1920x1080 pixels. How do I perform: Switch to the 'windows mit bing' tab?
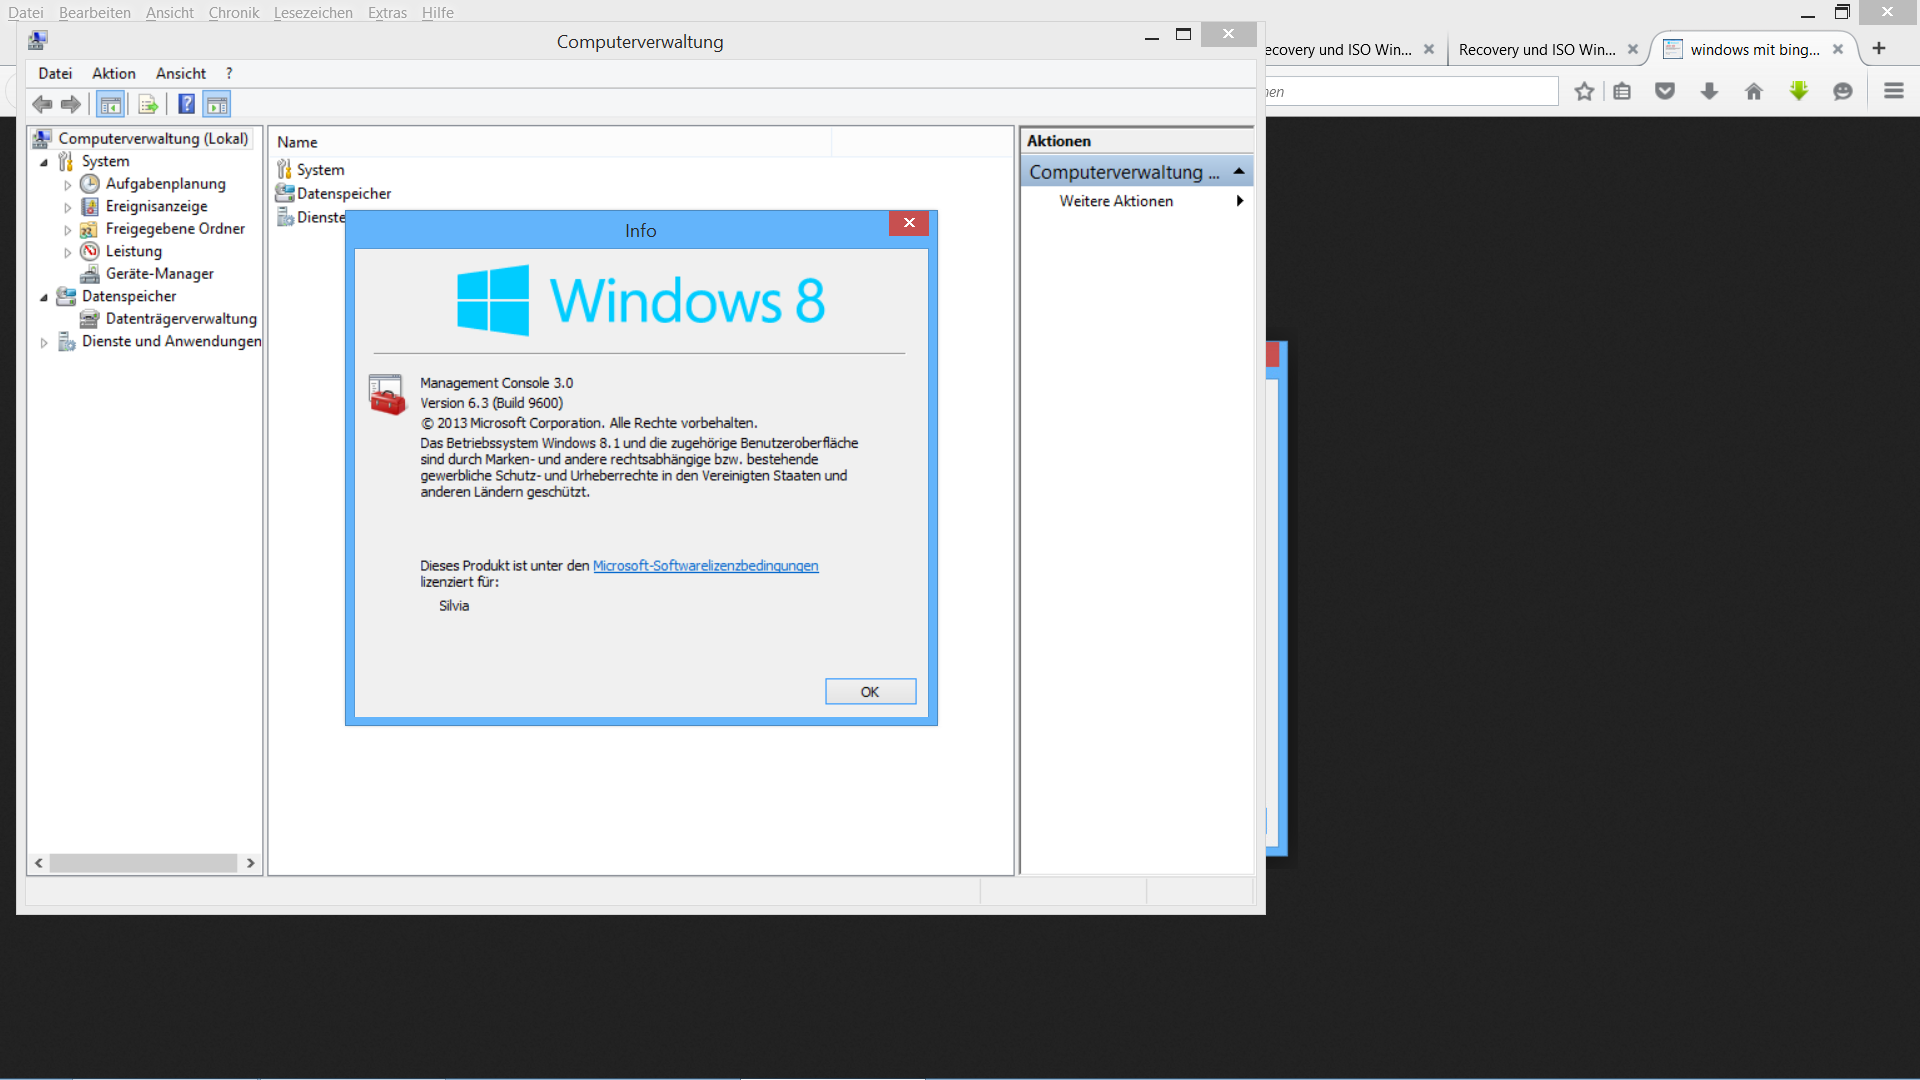click(1754, 49)
